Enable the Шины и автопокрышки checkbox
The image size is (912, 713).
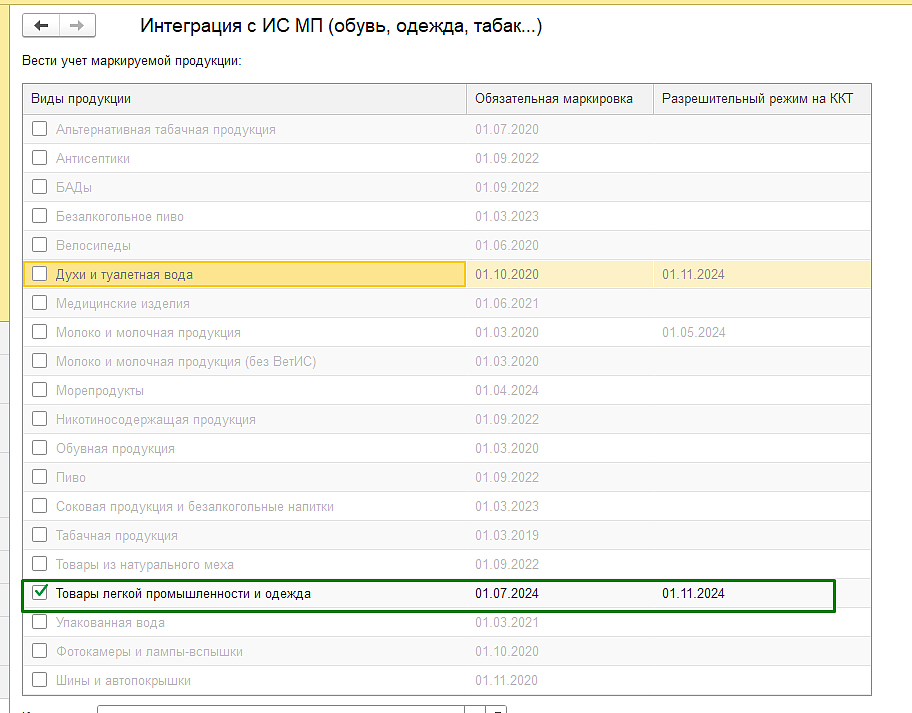click(40, 680)
